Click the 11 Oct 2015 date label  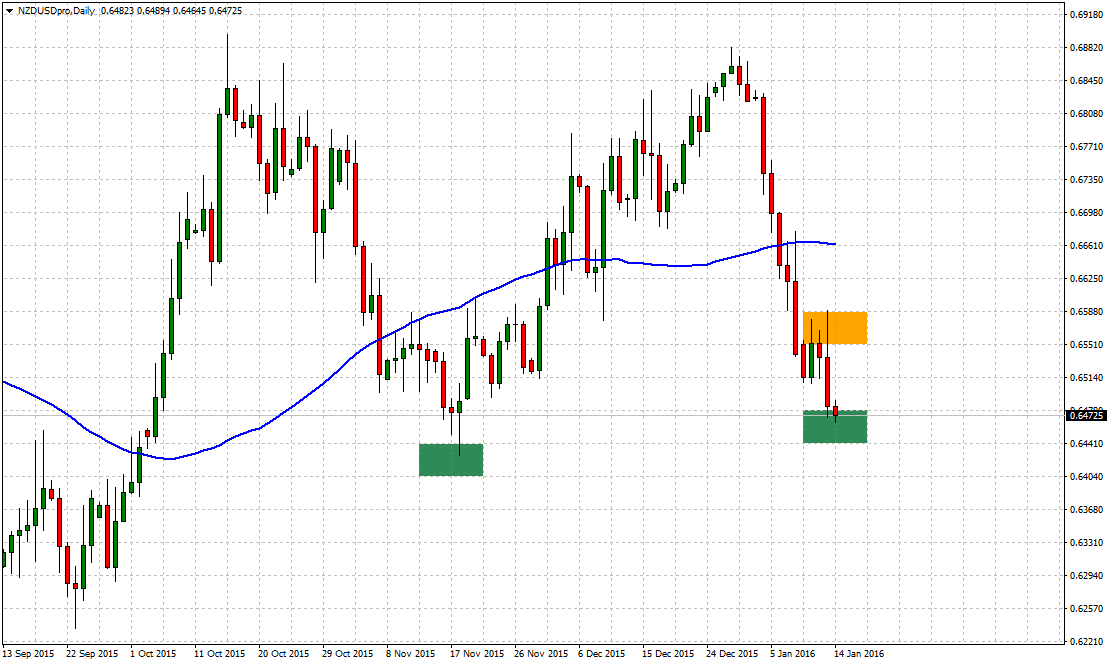coord(220,654)
